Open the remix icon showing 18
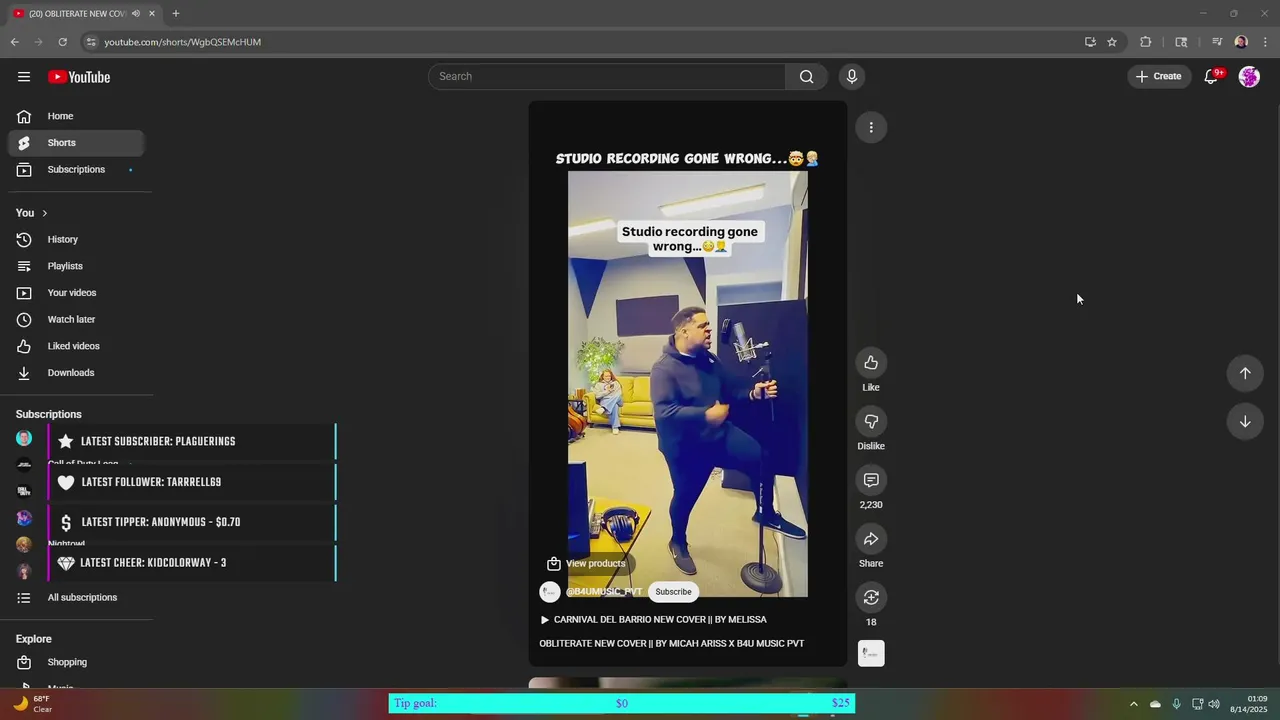1280x720 pixels. pyautogui.click(x=871, y=598)
